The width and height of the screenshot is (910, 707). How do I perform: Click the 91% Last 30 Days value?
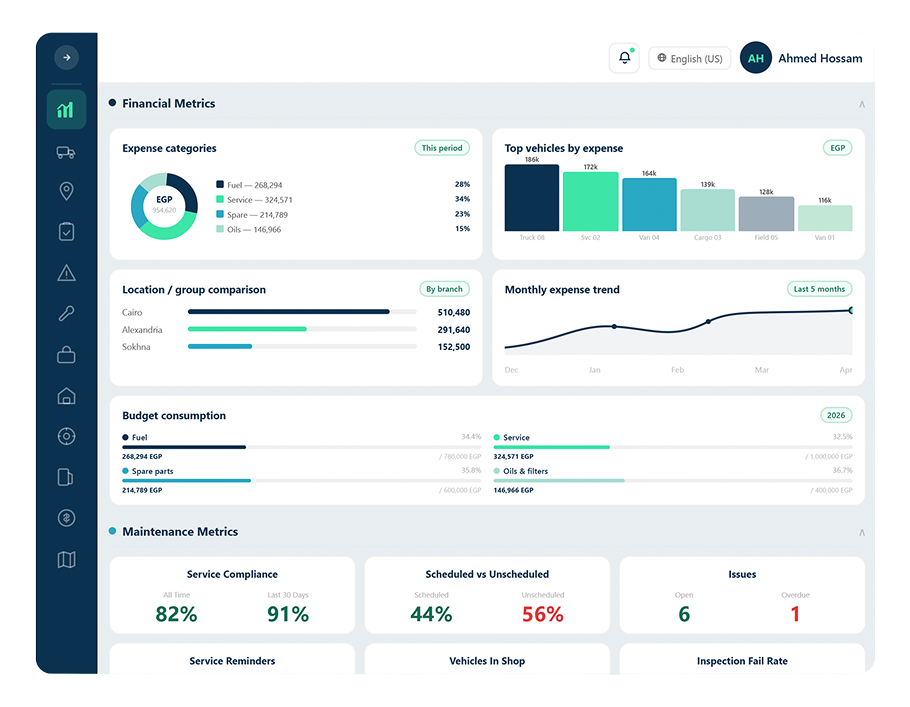coord(288,614)
